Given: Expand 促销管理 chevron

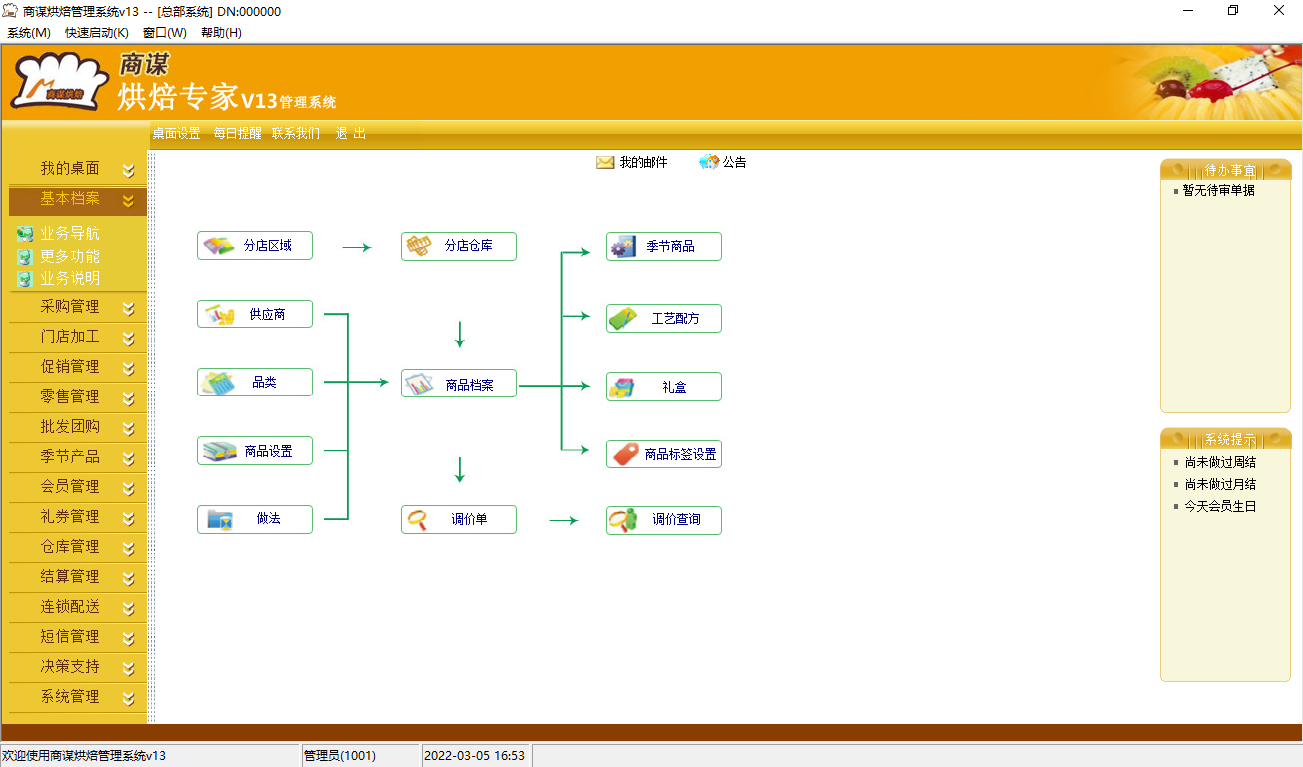Looking at the screenshot, I should [128, 368].
